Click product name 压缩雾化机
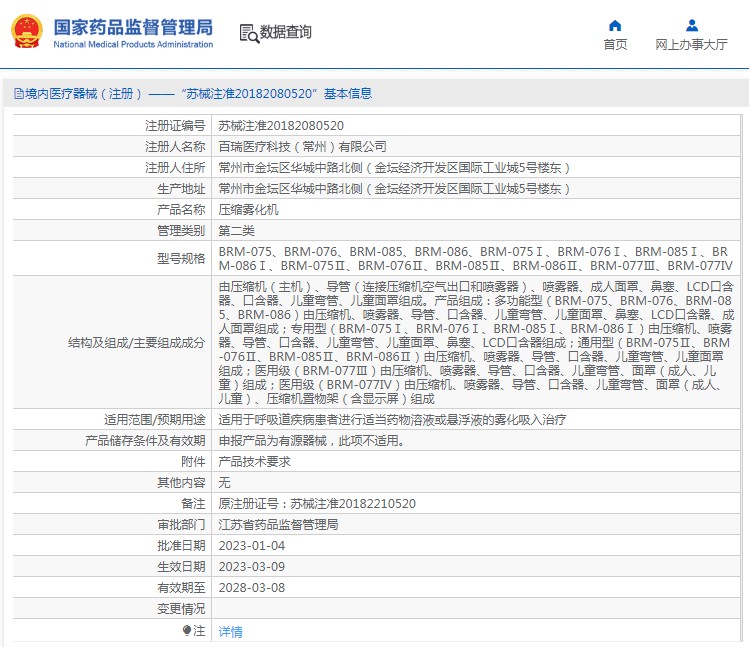The height and width of the screenshot is (647, 749). [x=248, y=210]
